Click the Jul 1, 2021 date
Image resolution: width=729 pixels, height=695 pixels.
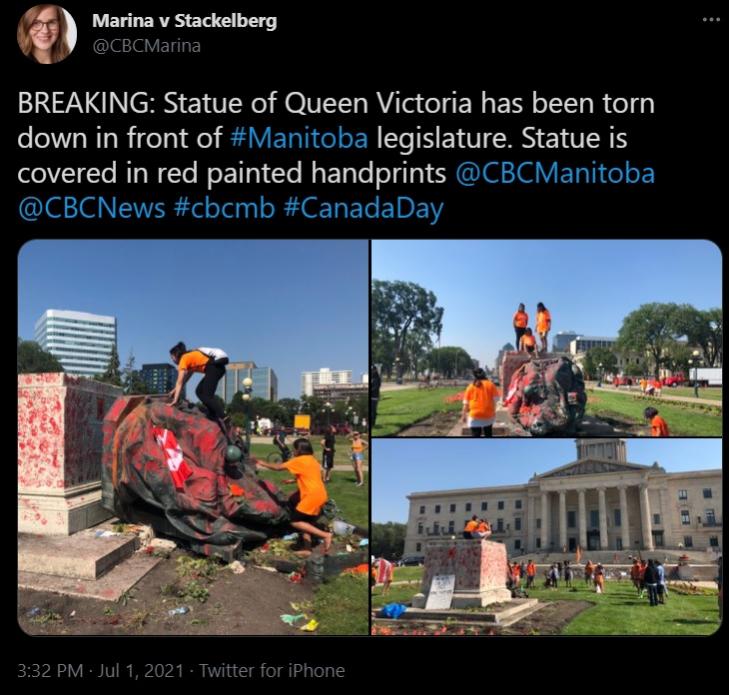tap(140, 671)
